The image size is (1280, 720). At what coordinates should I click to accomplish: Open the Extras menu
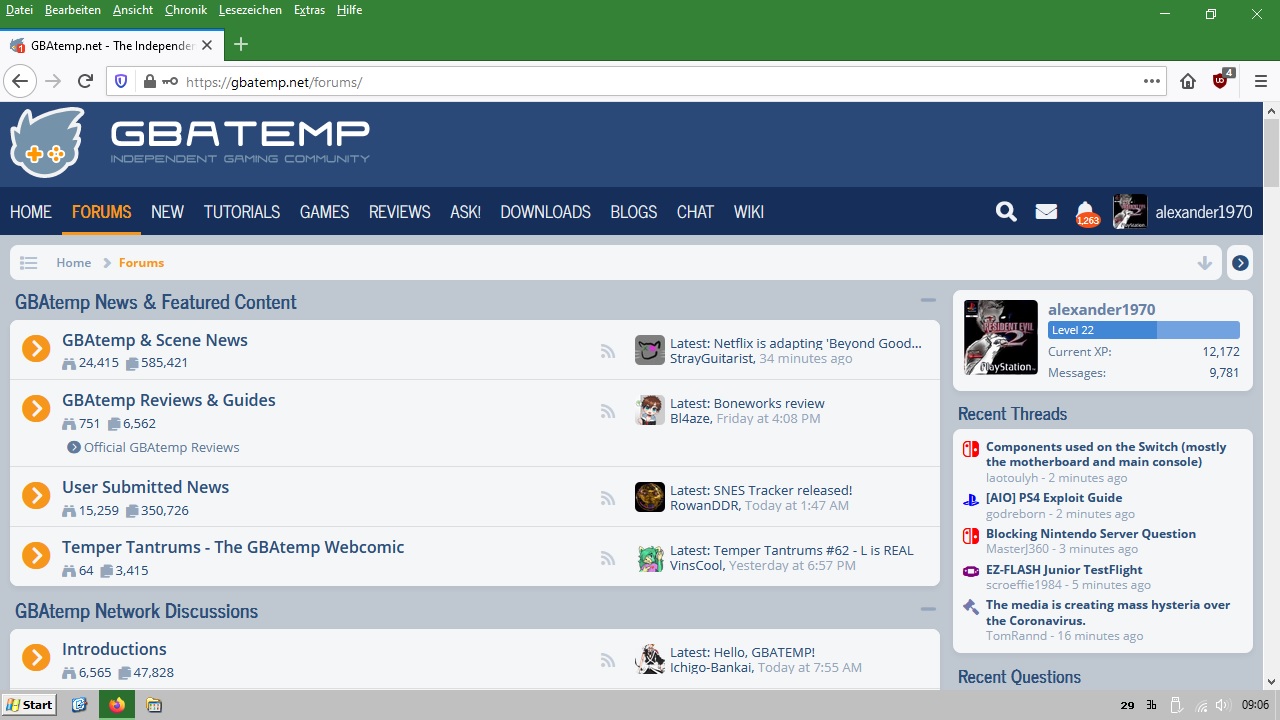click(x=310, y=10)
